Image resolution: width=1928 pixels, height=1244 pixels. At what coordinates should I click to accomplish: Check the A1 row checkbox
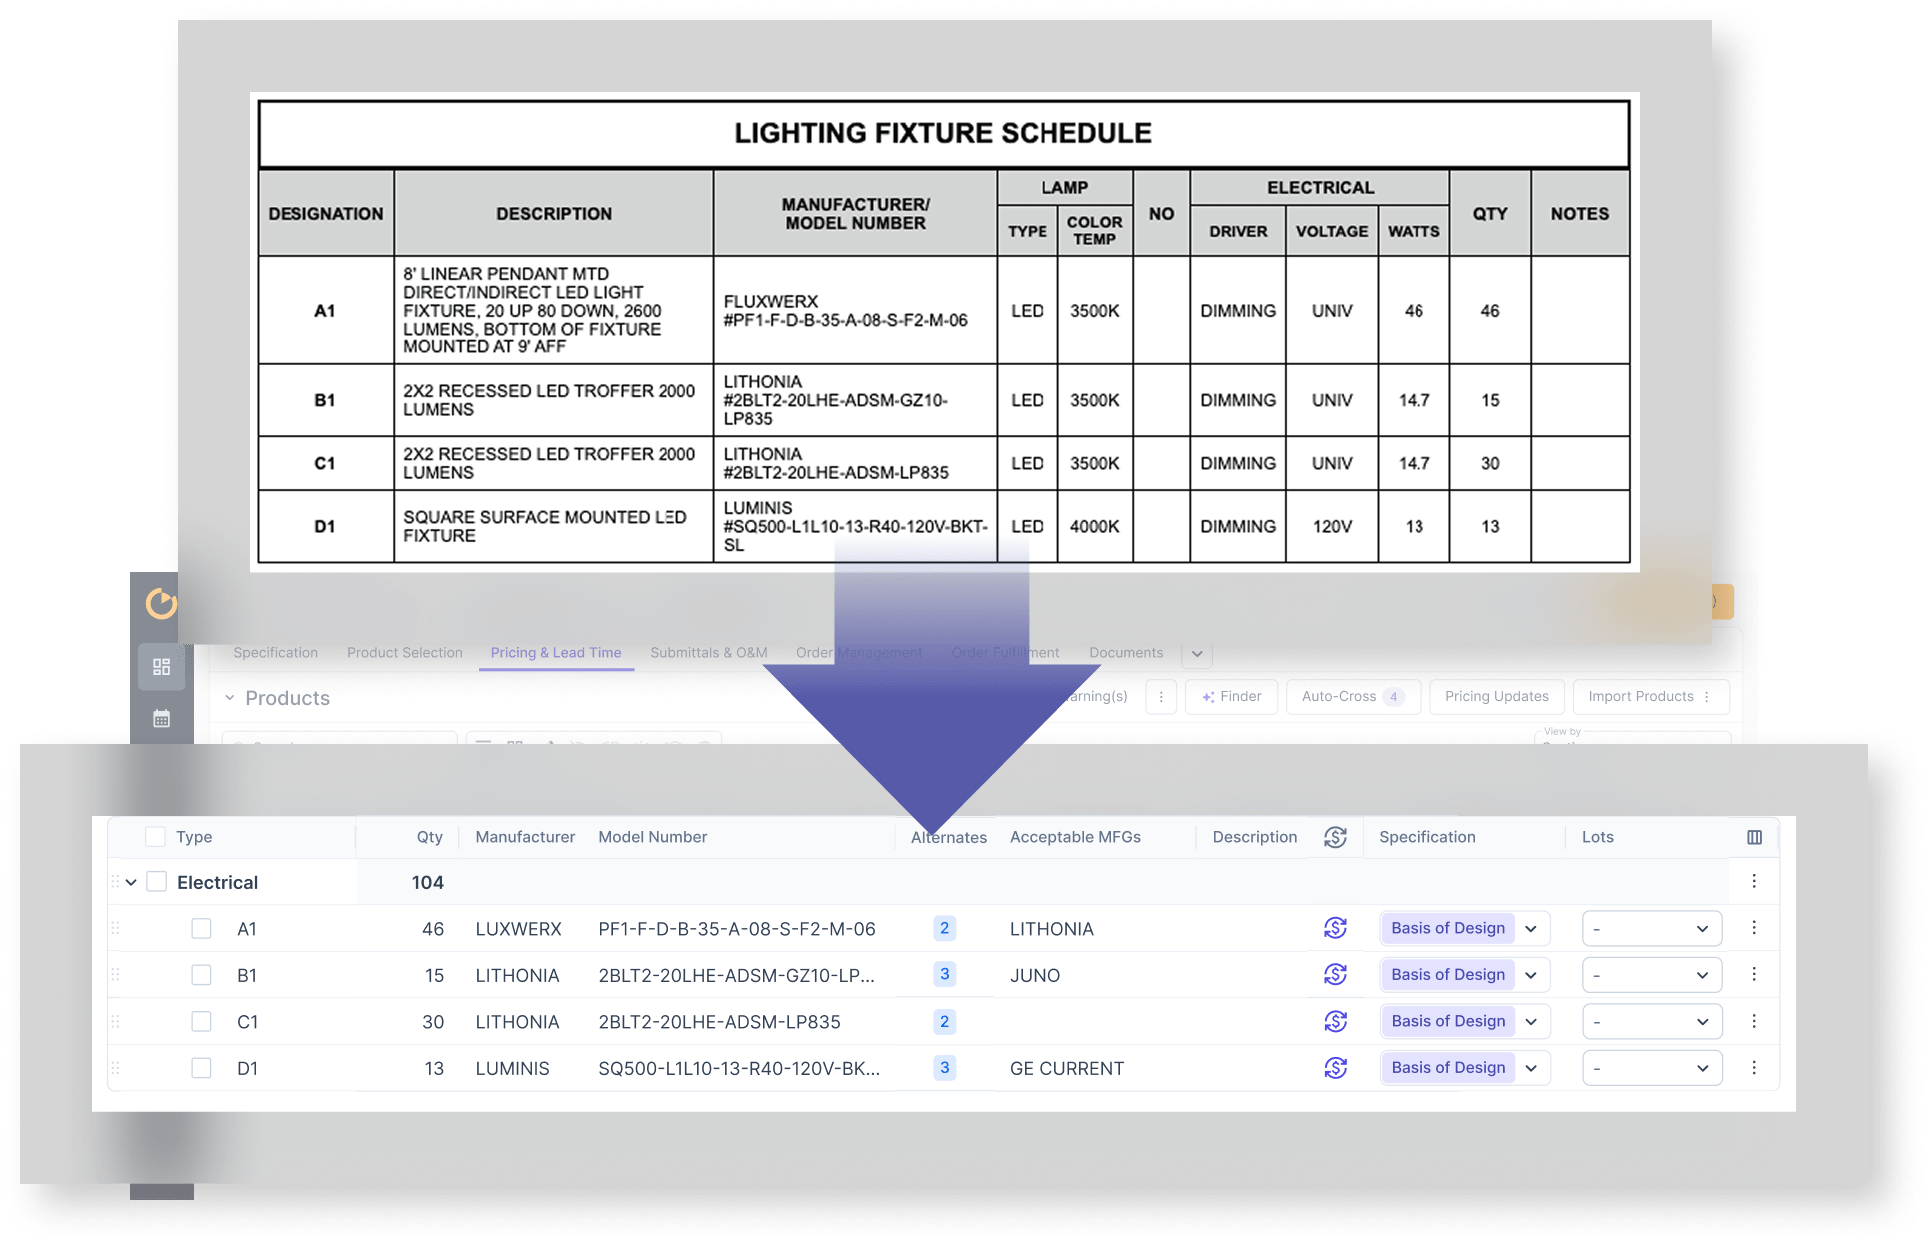(x=201, y=929)
